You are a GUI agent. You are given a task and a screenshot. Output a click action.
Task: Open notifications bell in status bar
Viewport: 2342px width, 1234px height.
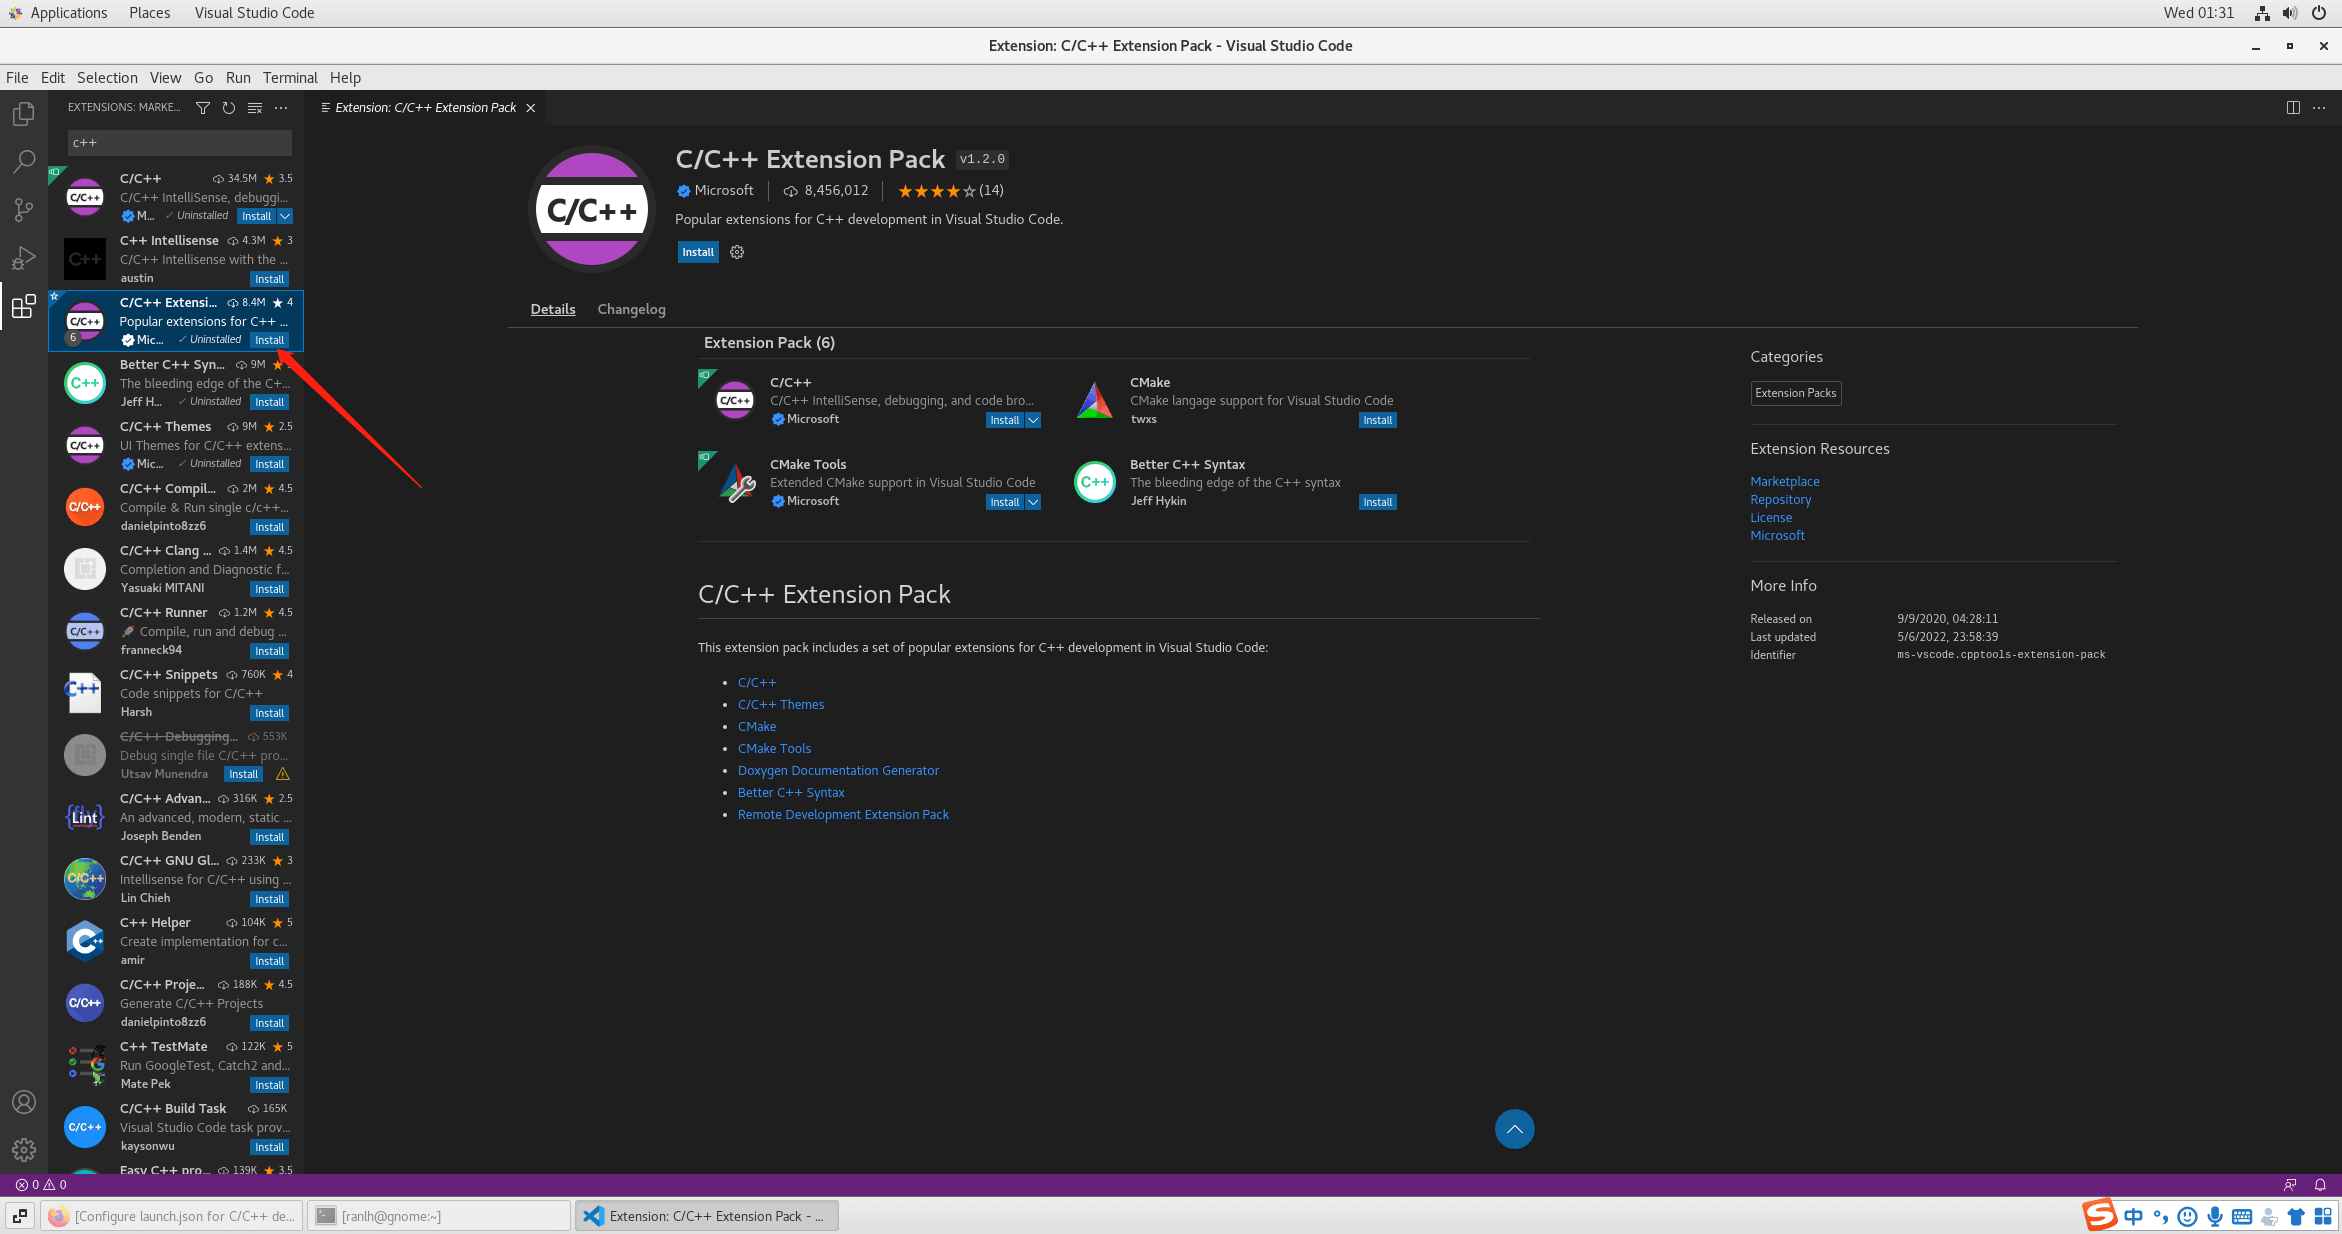(2320, 1185)
